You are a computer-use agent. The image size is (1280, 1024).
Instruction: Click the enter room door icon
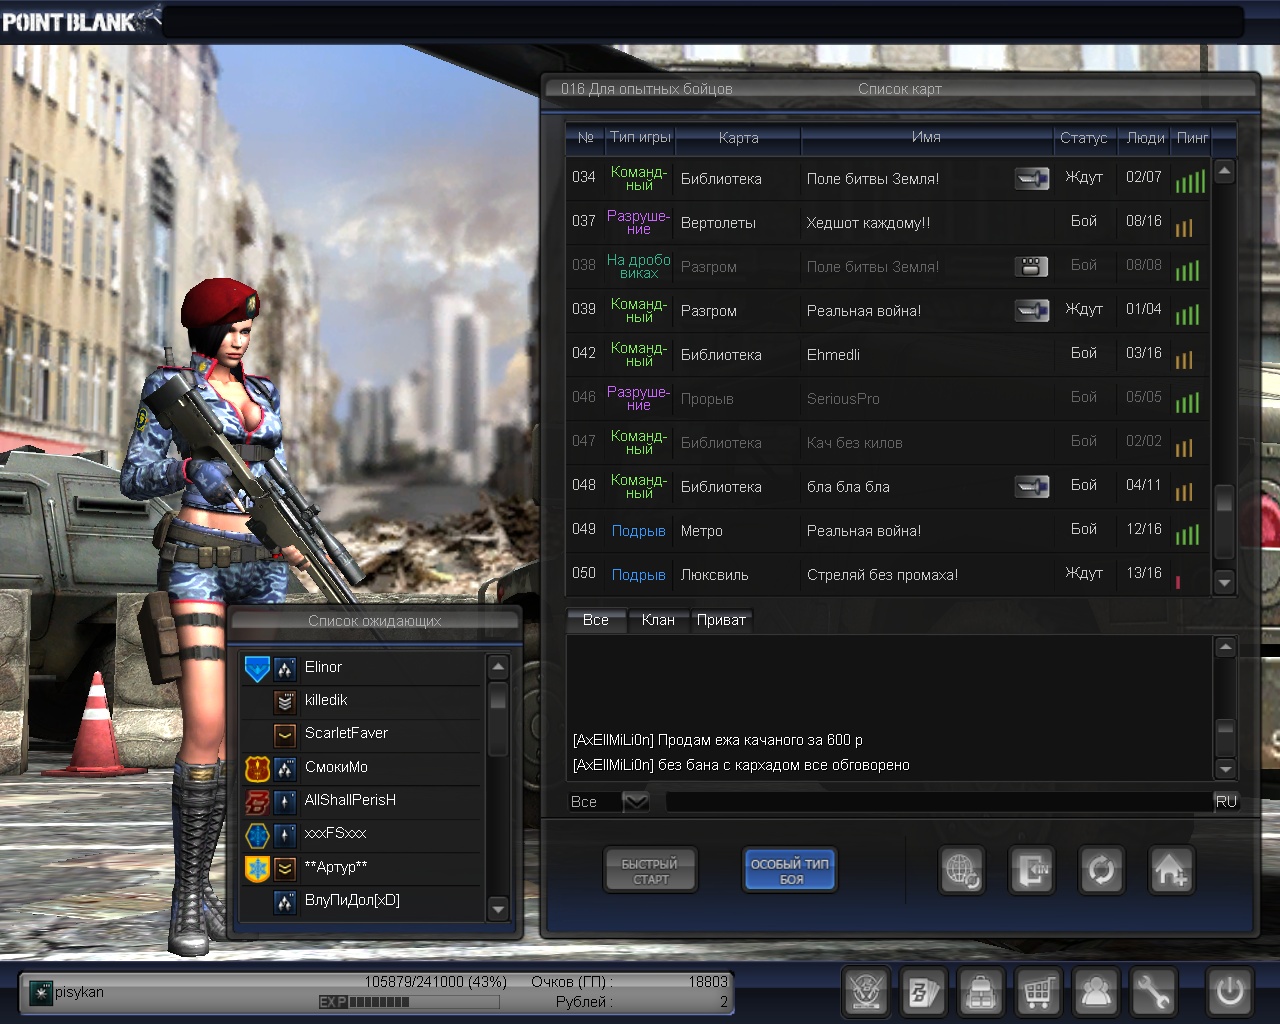[x=1031, y=870]
